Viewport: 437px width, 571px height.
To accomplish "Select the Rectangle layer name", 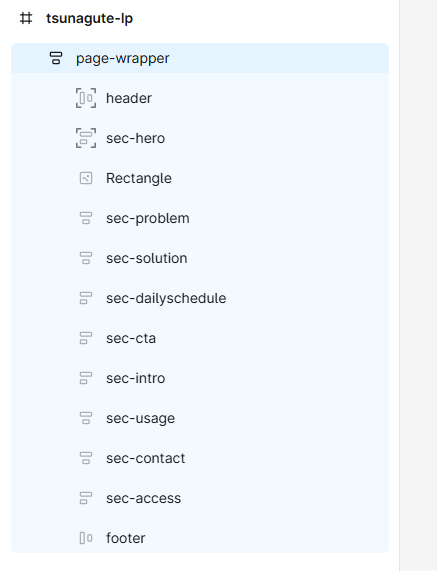I will click(139, 178).
